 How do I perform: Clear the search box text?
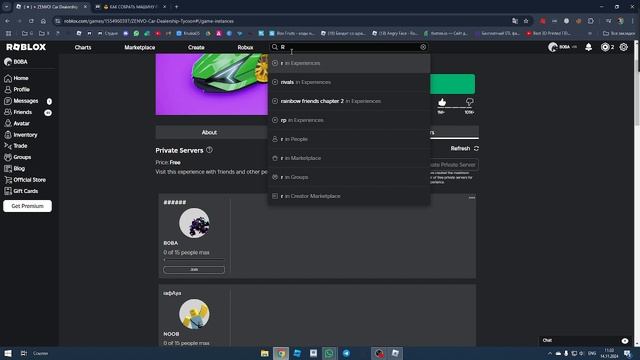pyautogui.click(x=423, y=47)
